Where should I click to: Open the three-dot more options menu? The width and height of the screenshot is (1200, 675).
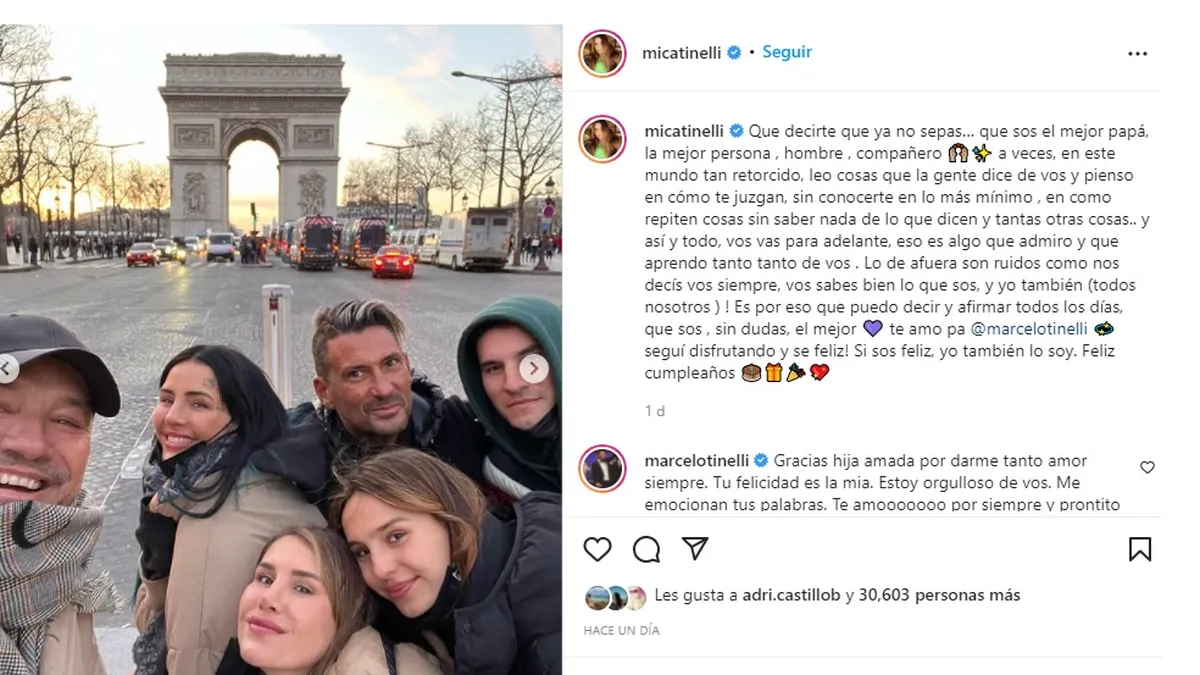click(1138, 54)
